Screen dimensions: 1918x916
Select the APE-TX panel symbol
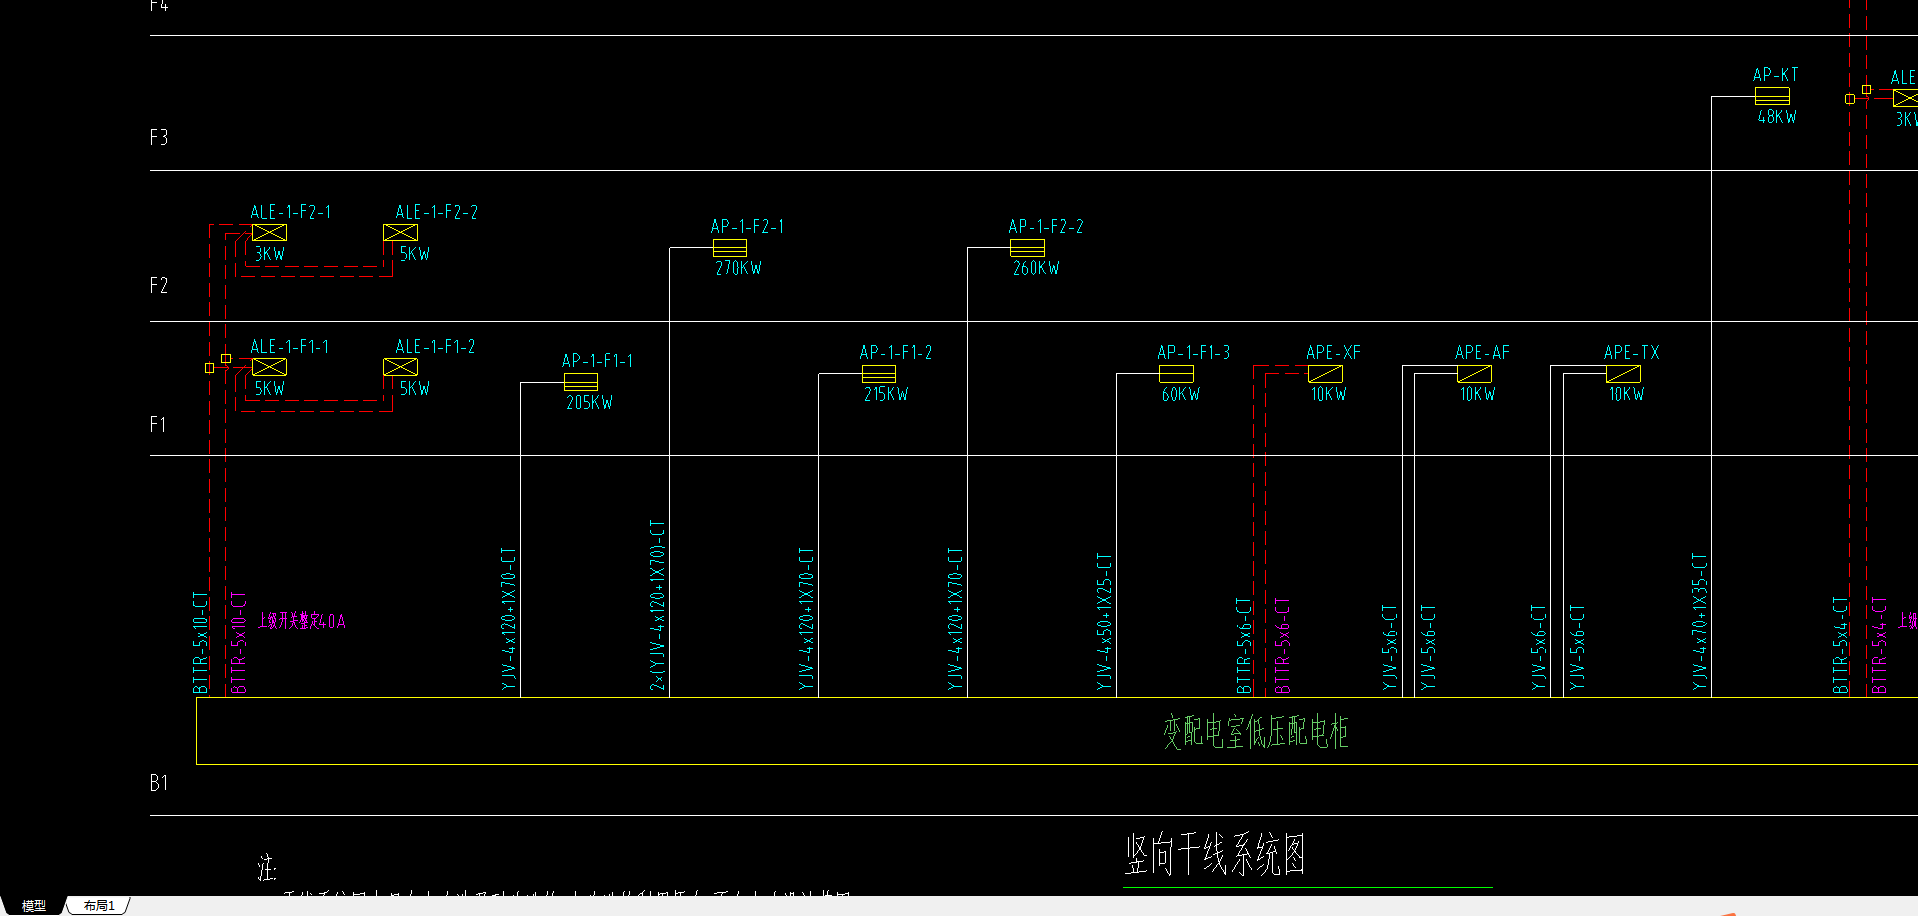click(x=1623, y=374)
